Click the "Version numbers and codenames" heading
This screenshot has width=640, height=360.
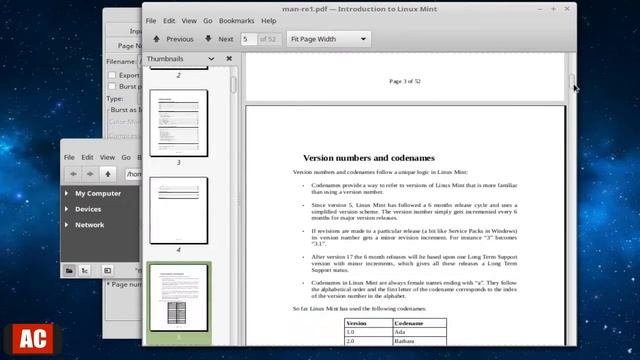point(369,158)
